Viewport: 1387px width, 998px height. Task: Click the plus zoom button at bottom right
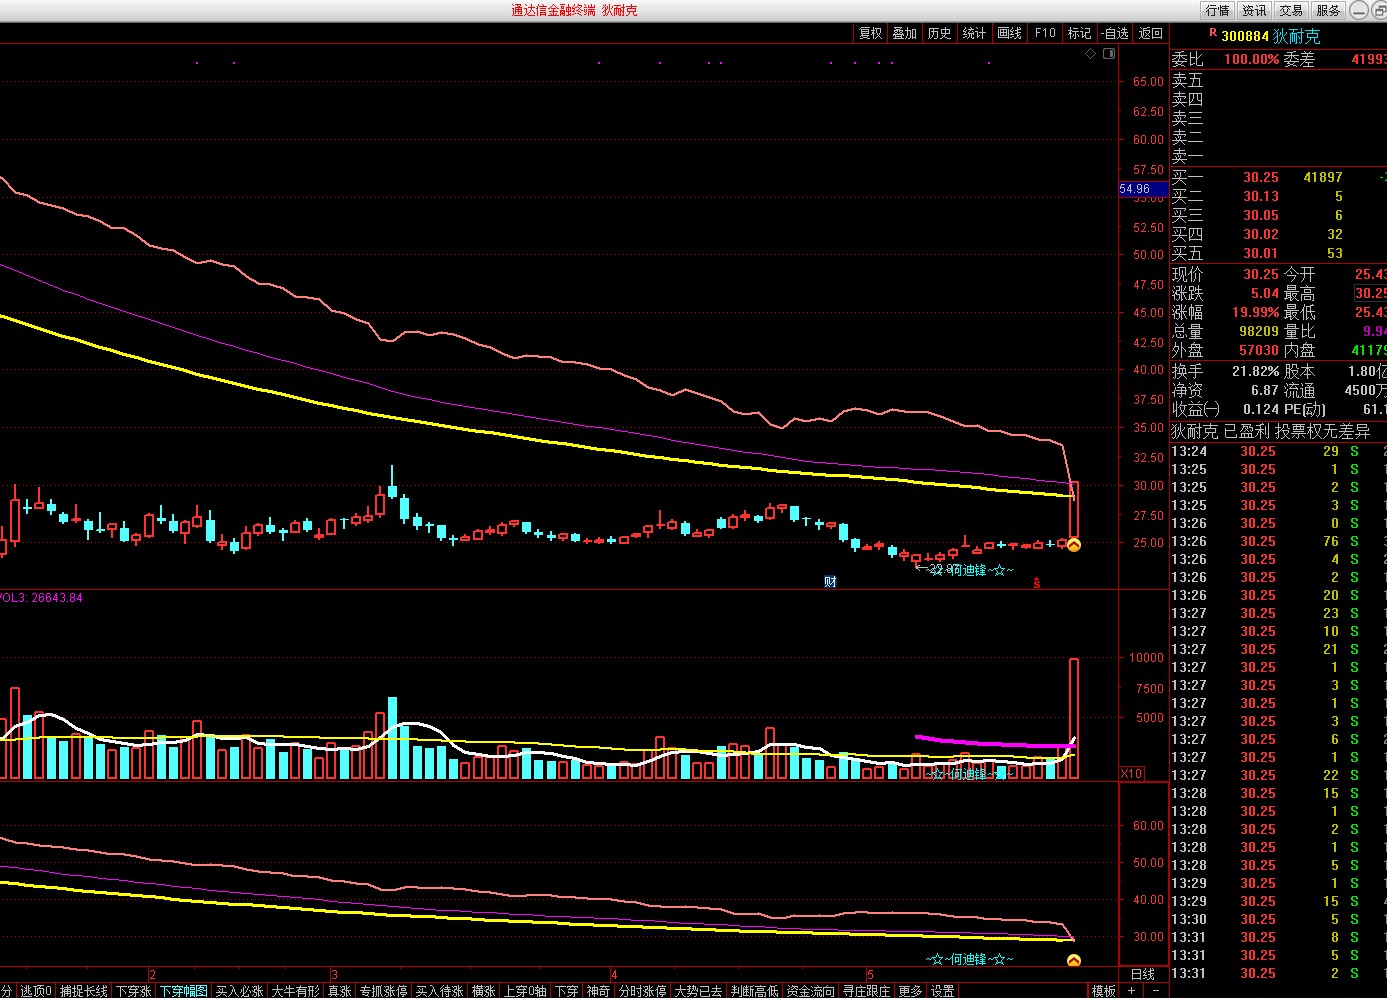(1131, 990)
